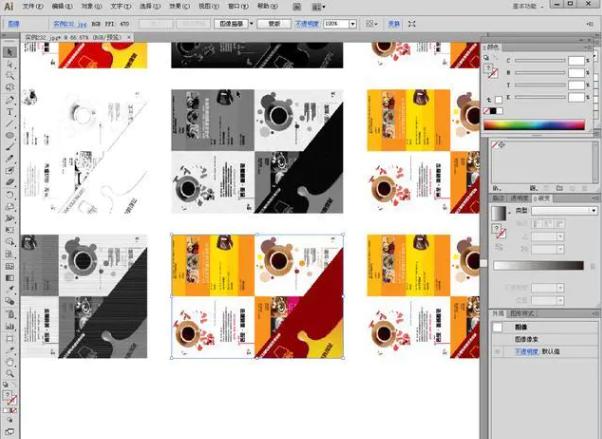
Task: Open the 图像描摹 preset dropdown arrow
Action: tap(251, 23)
